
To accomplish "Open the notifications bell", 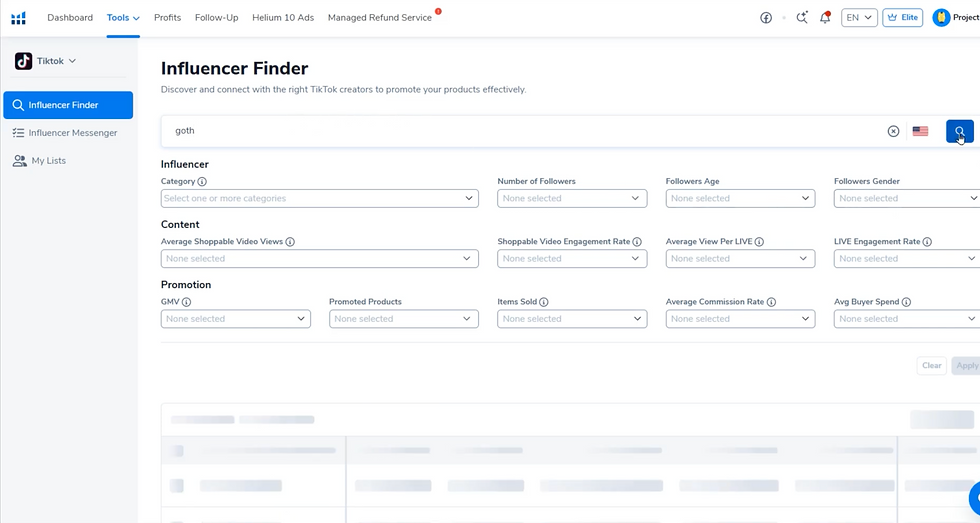I will 825,18.
